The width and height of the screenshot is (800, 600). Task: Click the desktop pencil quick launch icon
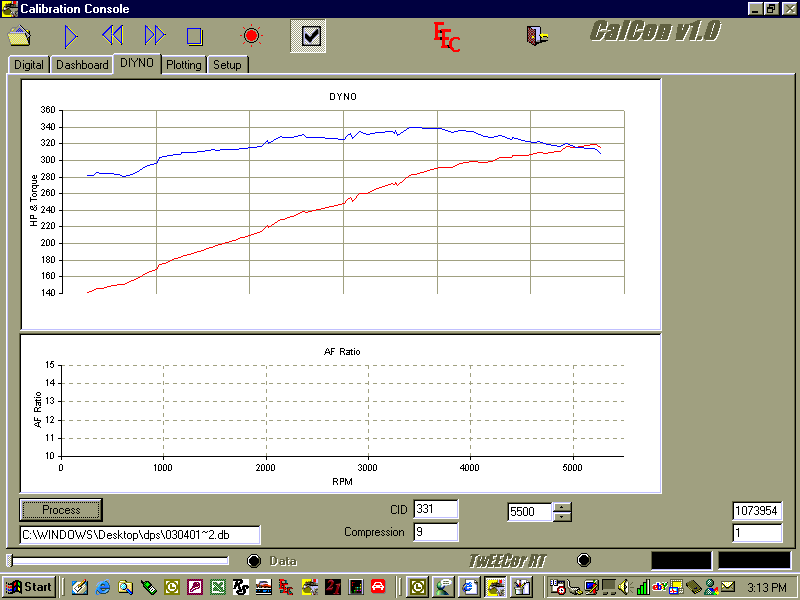coord(80,587)
